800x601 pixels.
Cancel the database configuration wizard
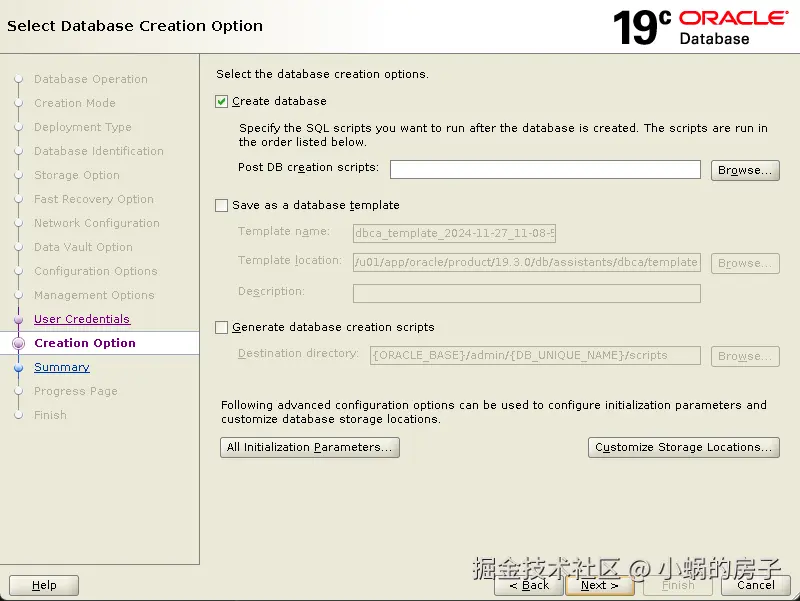(x=756, y=585)
